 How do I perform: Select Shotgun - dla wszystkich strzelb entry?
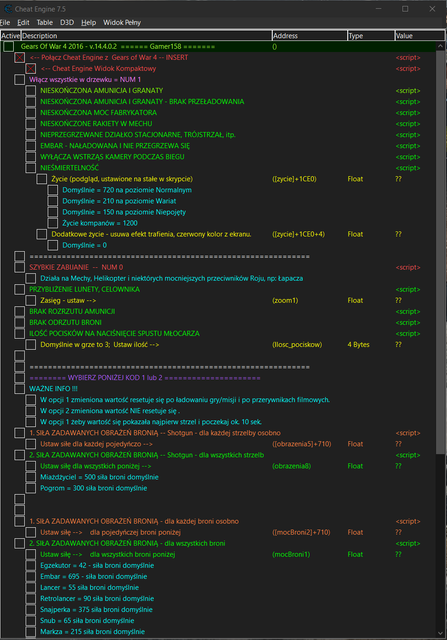click(147, 455)
